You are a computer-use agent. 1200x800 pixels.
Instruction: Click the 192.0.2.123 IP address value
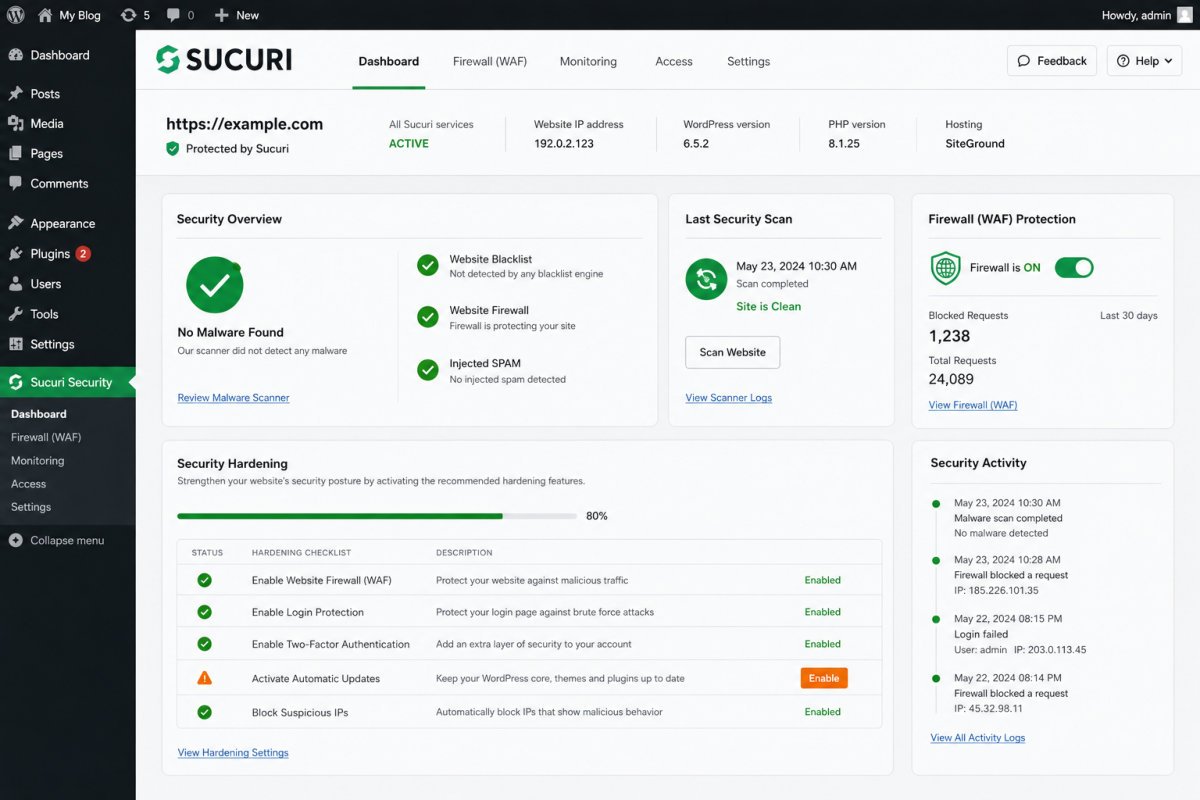coord(564,144)
